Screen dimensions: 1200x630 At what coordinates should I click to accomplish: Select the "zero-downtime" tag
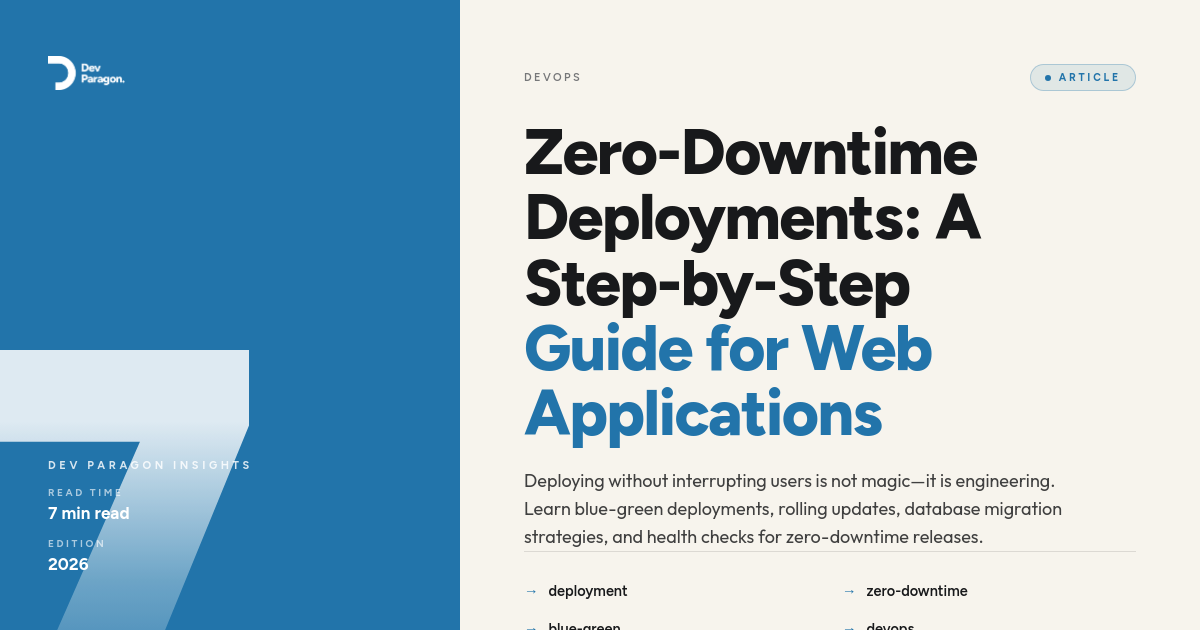pyautogui.click(x=917, y=591)
